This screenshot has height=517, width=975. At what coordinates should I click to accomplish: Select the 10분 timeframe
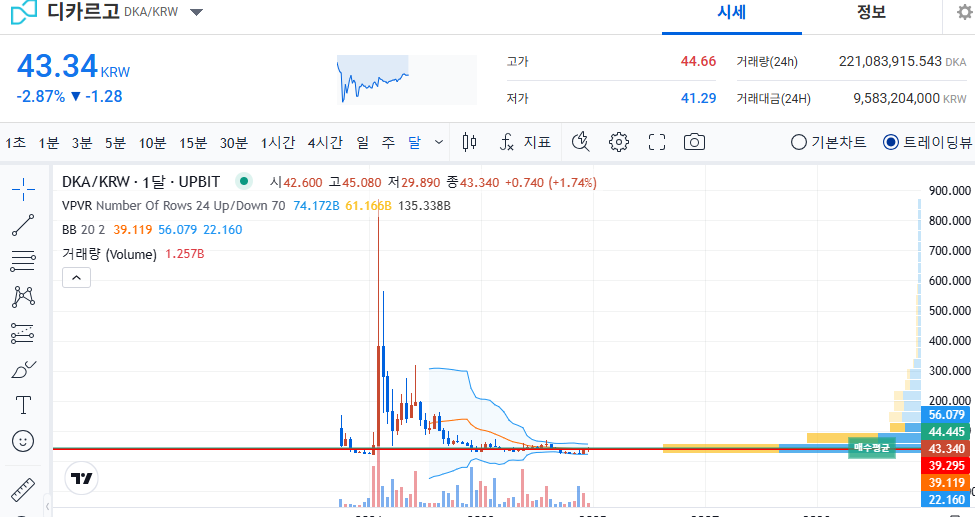(x=152, y=142)
